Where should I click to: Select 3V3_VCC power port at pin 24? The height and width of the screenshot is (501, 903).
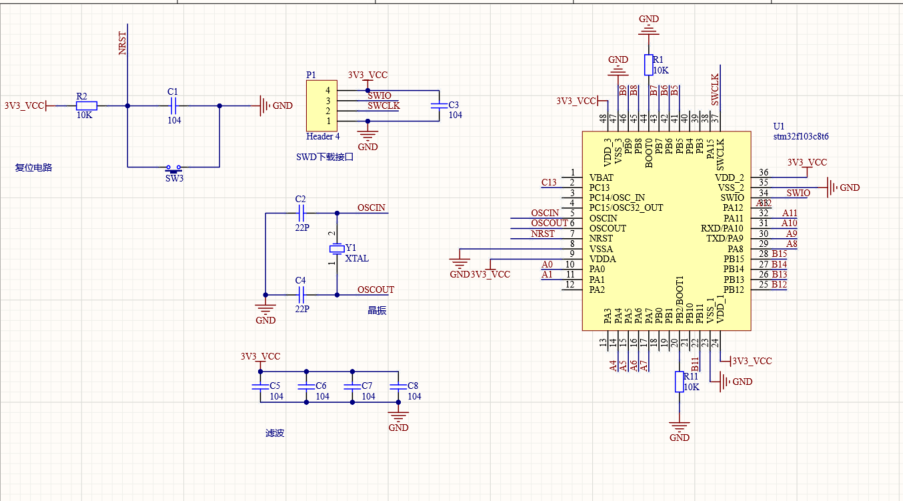tap(746, 361)
